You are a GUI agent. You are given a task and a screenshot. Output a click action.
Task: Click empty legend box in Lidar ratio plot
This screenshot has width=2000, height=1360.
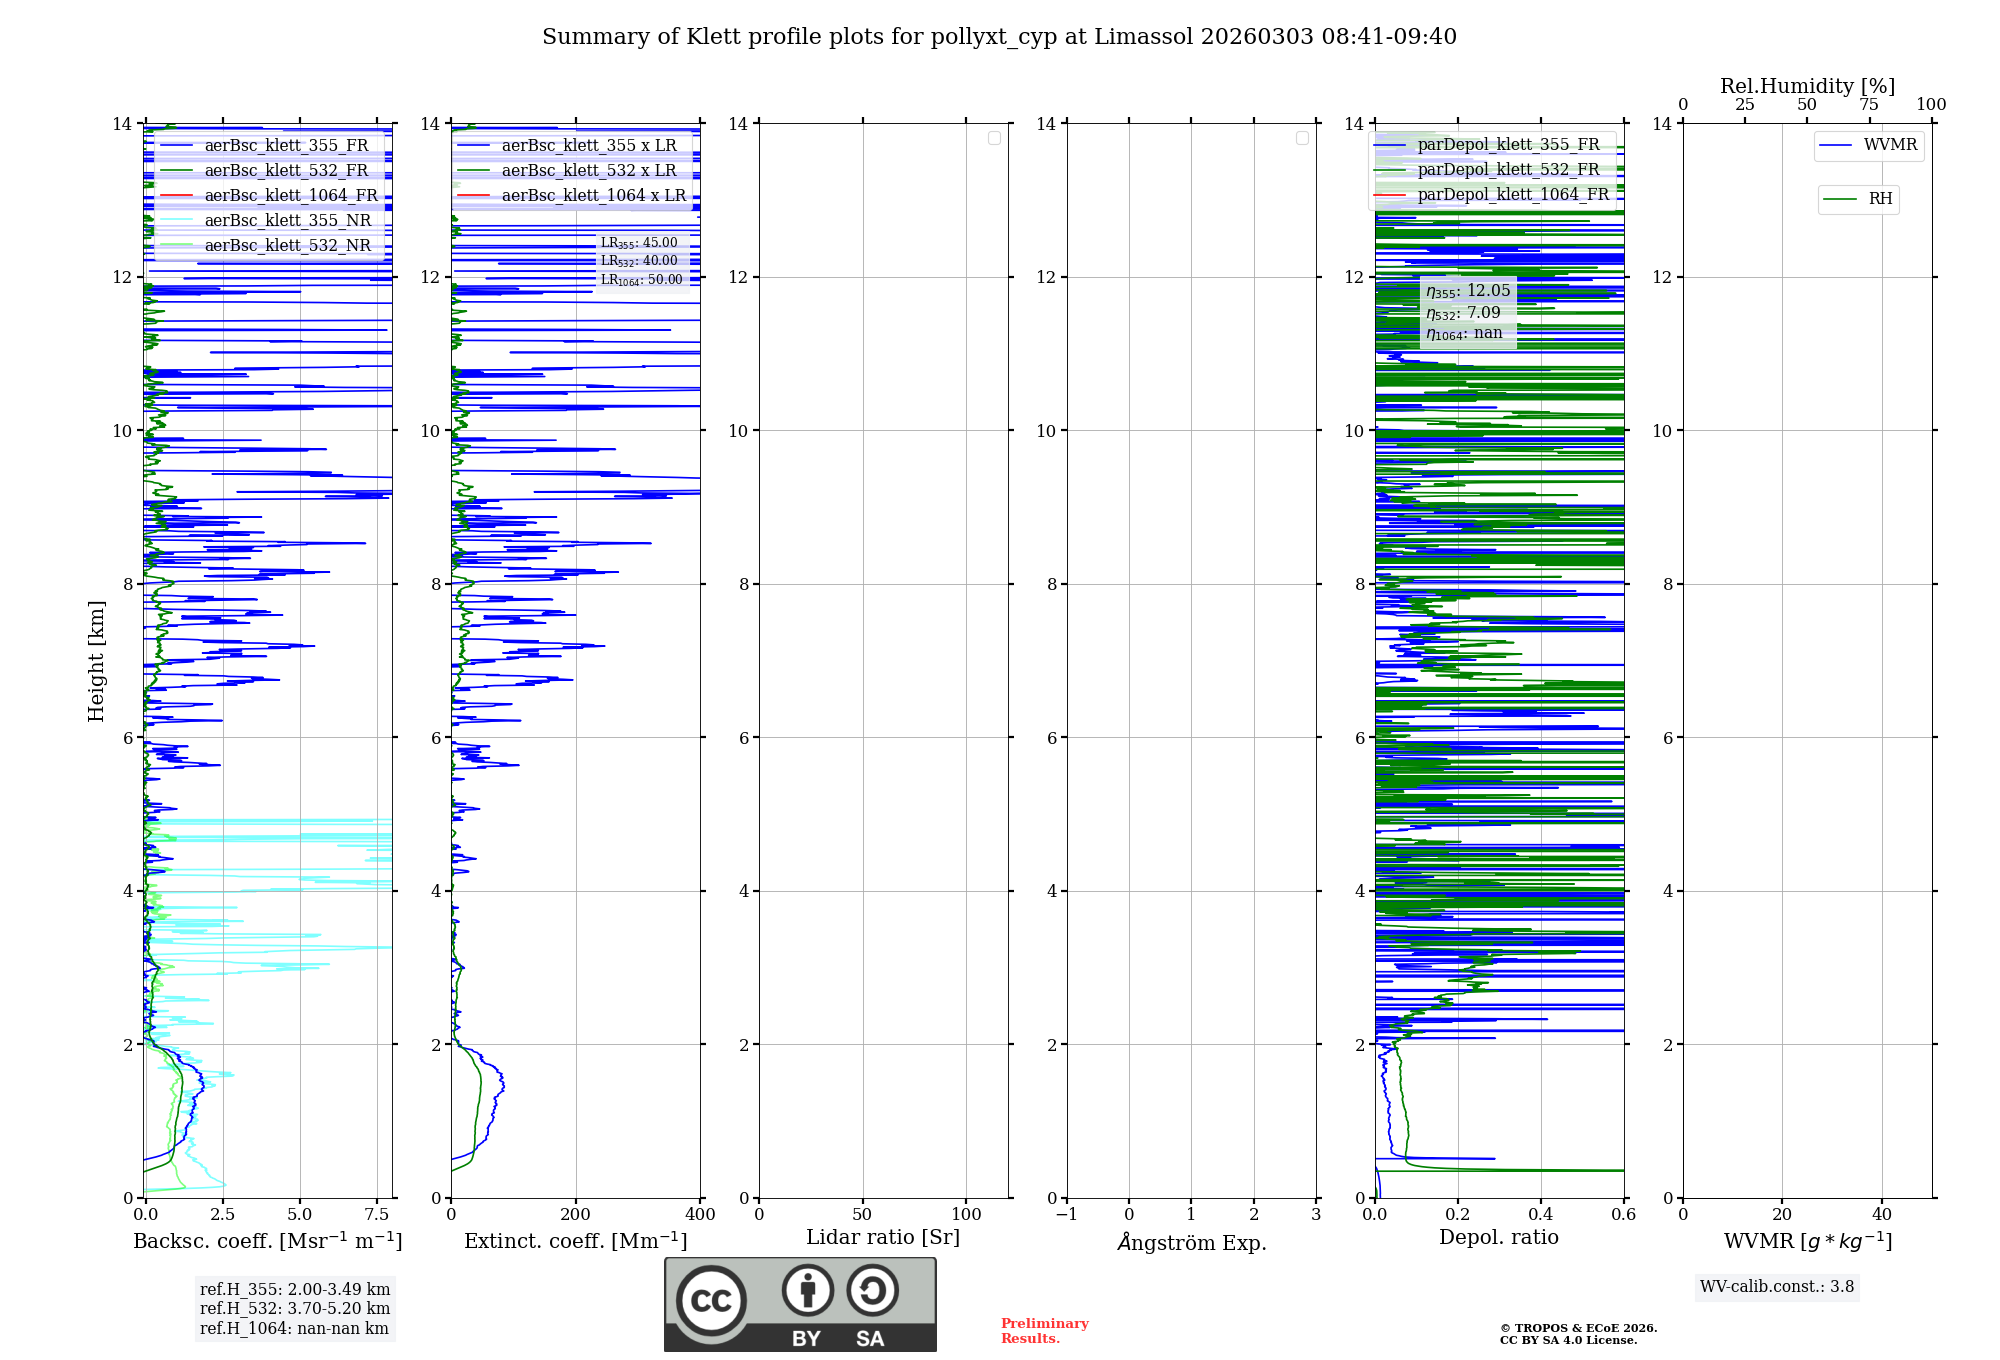994,138
